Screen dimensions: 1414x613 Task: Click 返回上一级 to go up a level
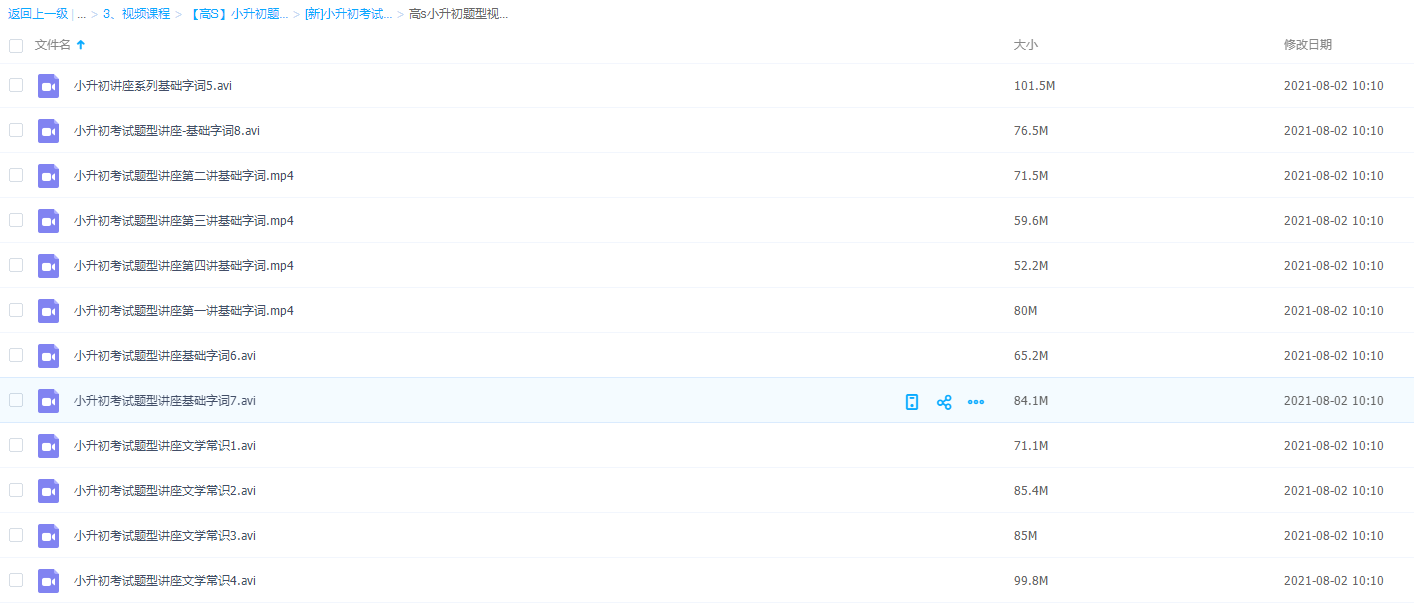point(38,14)
